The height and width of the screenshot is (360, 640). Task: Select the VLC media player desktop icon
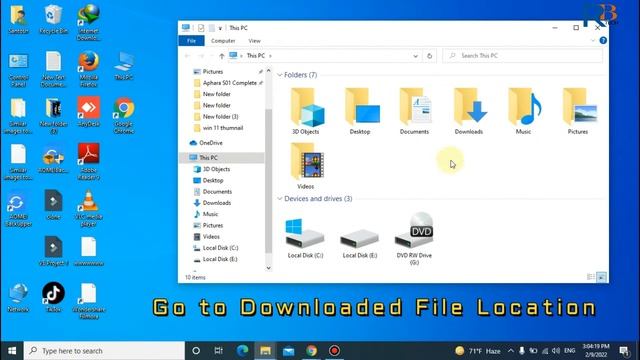(x=89, y=208)
